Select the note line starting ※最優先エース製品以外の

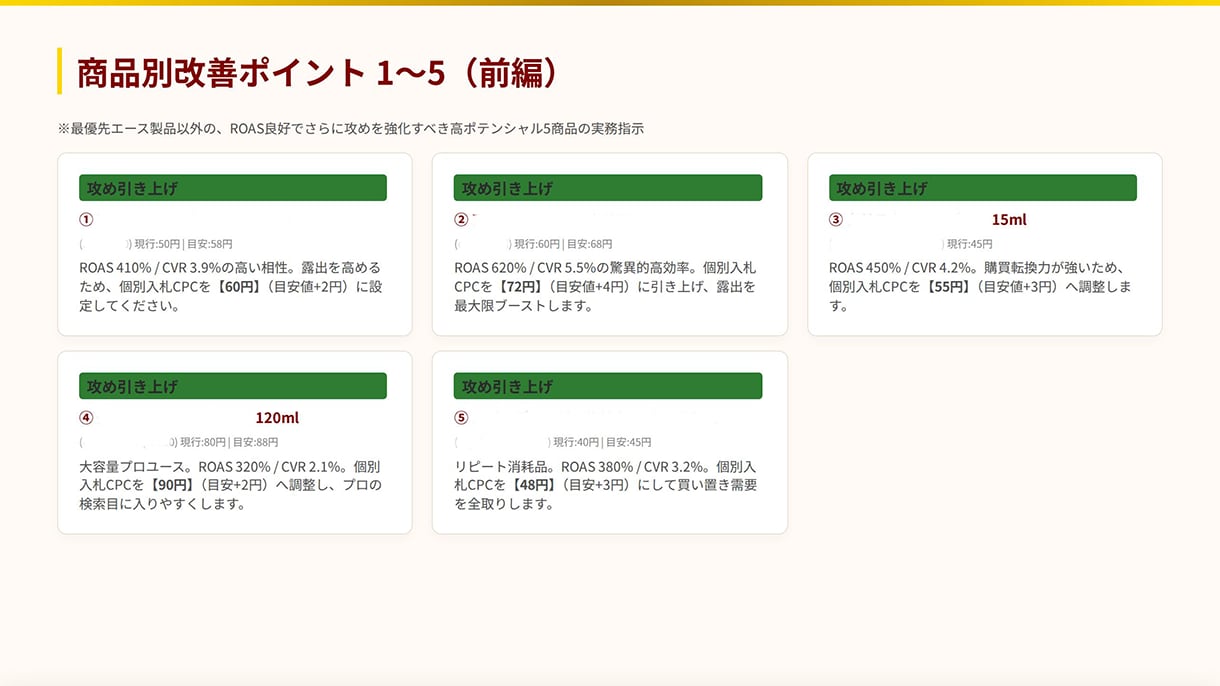(351, 128)
